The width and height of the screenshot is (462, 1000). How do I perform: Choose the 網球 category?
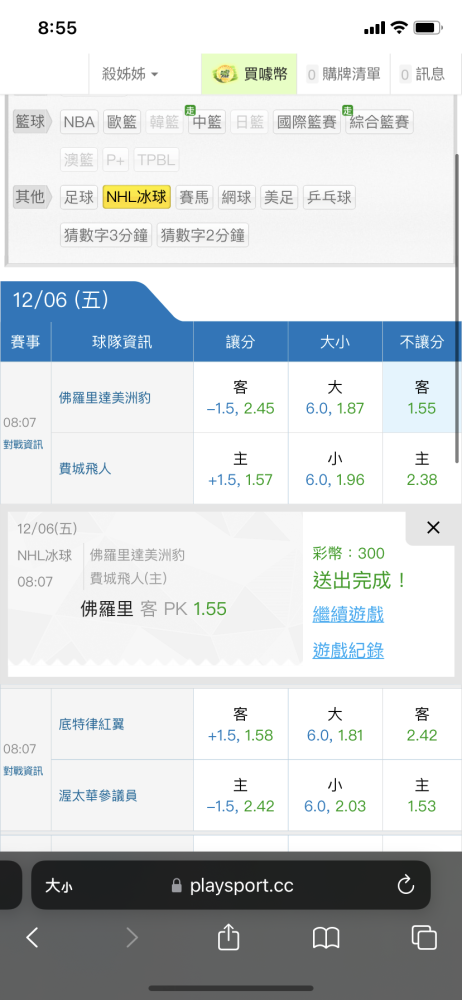point(237,198)
